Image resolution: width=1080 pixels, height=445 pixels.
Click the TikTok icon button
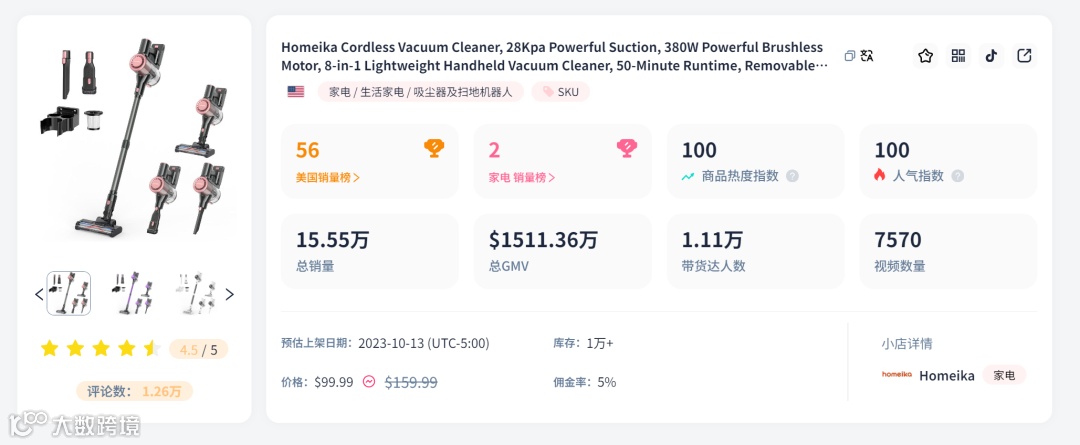tap(991, 56)
